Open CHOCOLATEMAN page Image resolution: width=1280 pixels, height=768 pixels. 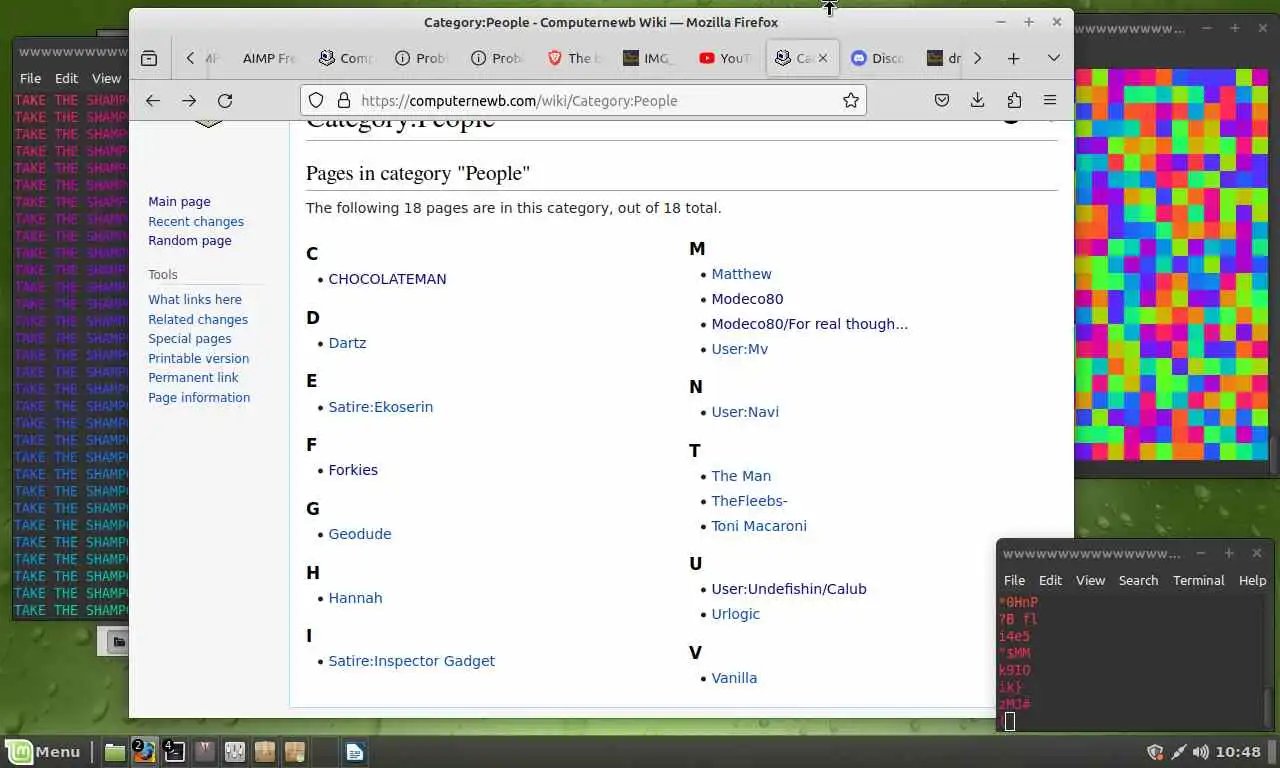coord(387,279)
